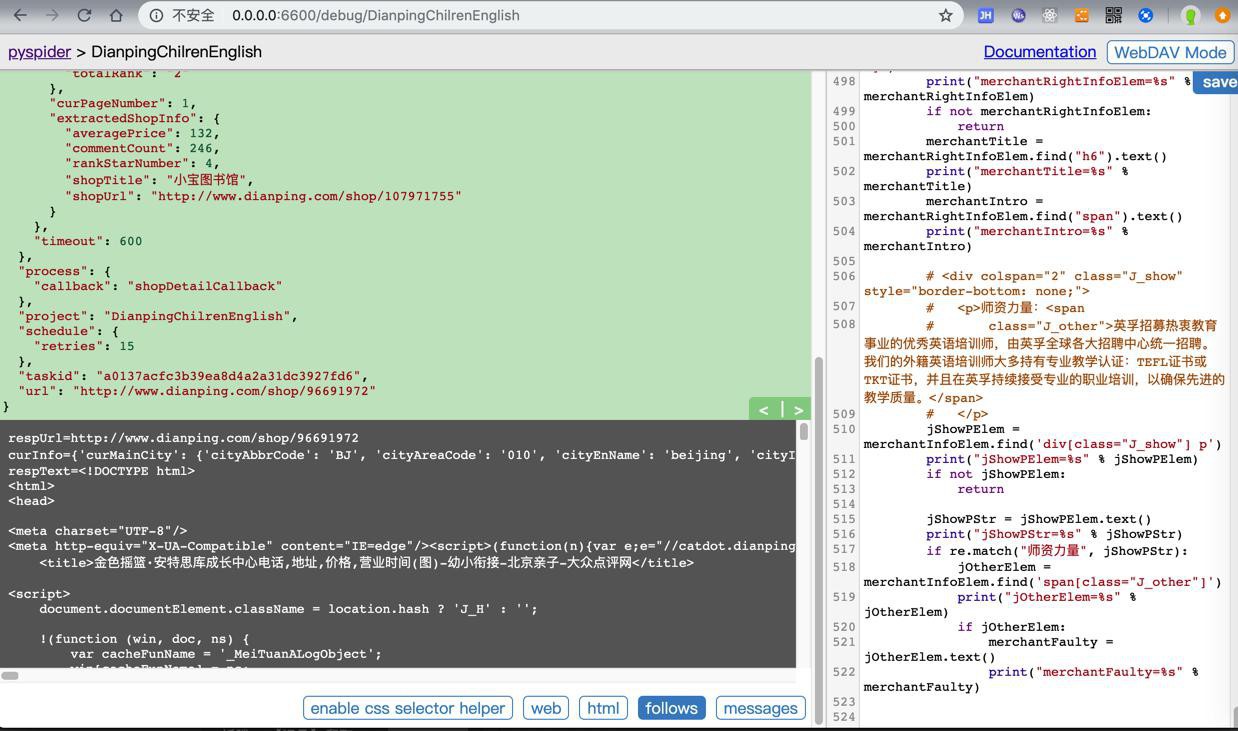Click code line number 510
This screenshot has width=1238, height=731.
click(x=844, y=429)
